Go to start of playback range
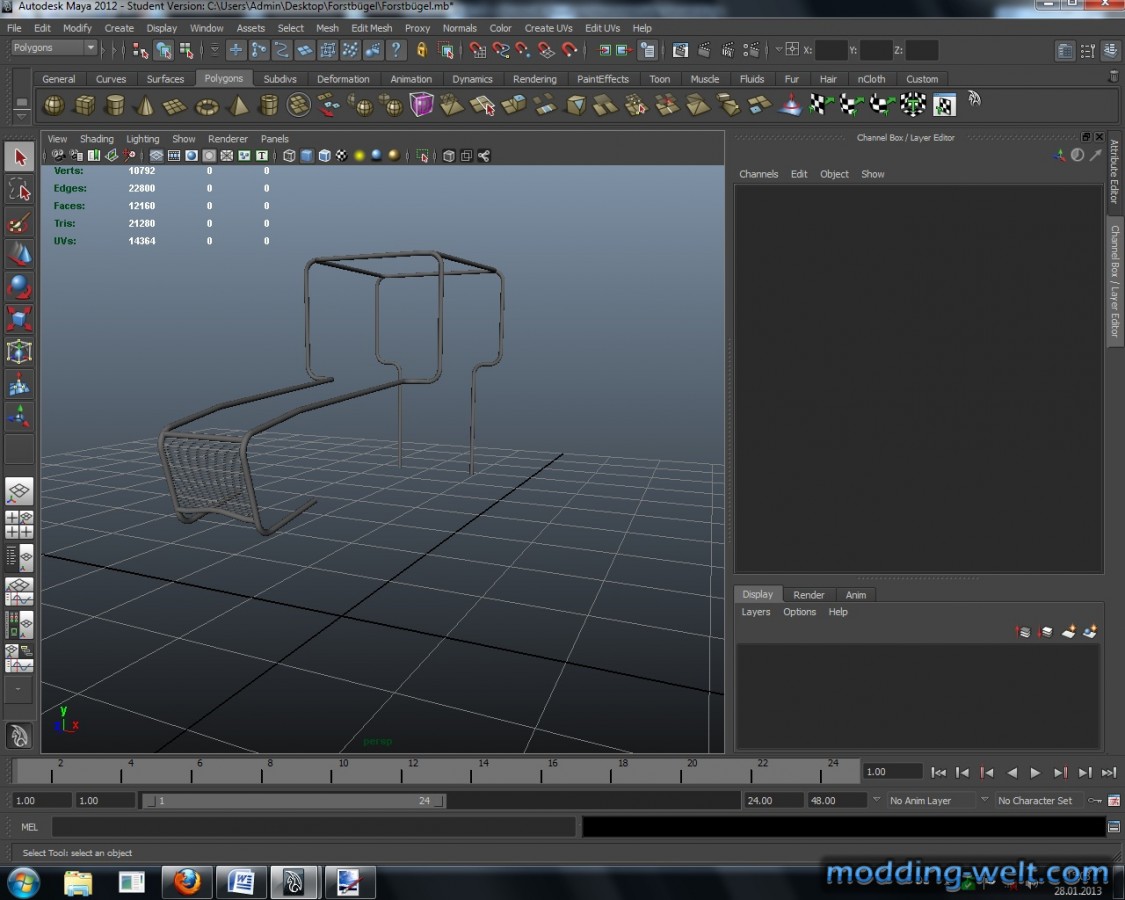1125x900 pixels. 938,772
